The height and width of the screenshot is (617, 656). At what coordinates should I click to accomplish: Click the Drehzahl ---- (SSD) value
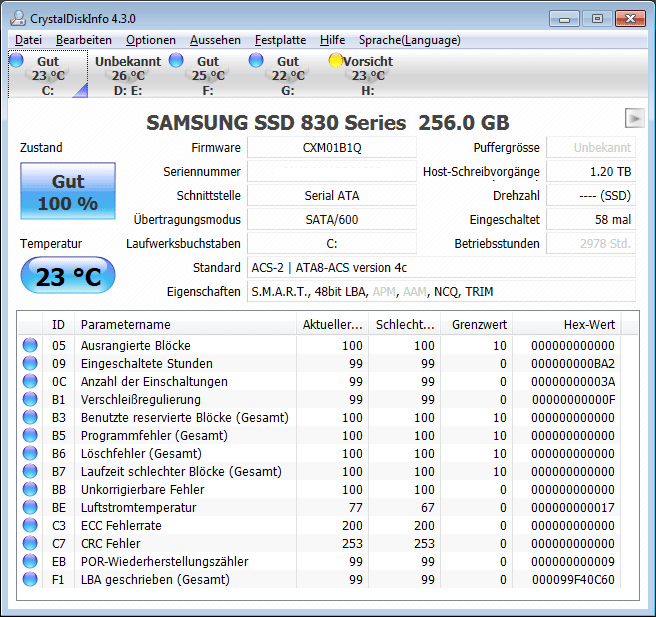point(591,196)
